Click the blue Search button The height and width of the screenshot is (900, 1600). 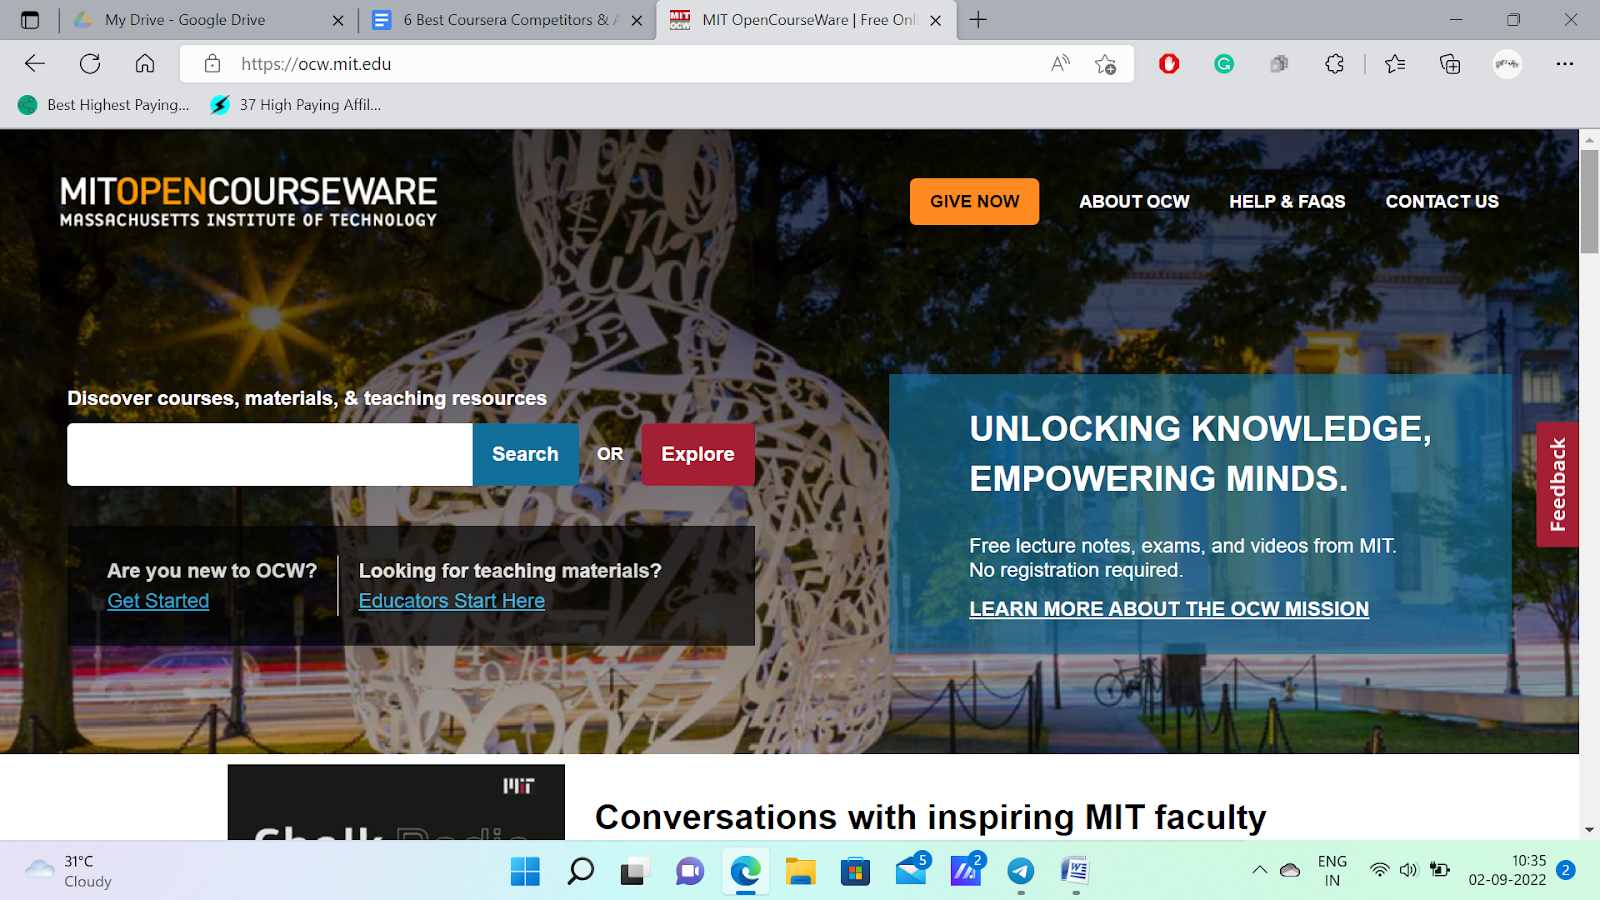(525, 454)
